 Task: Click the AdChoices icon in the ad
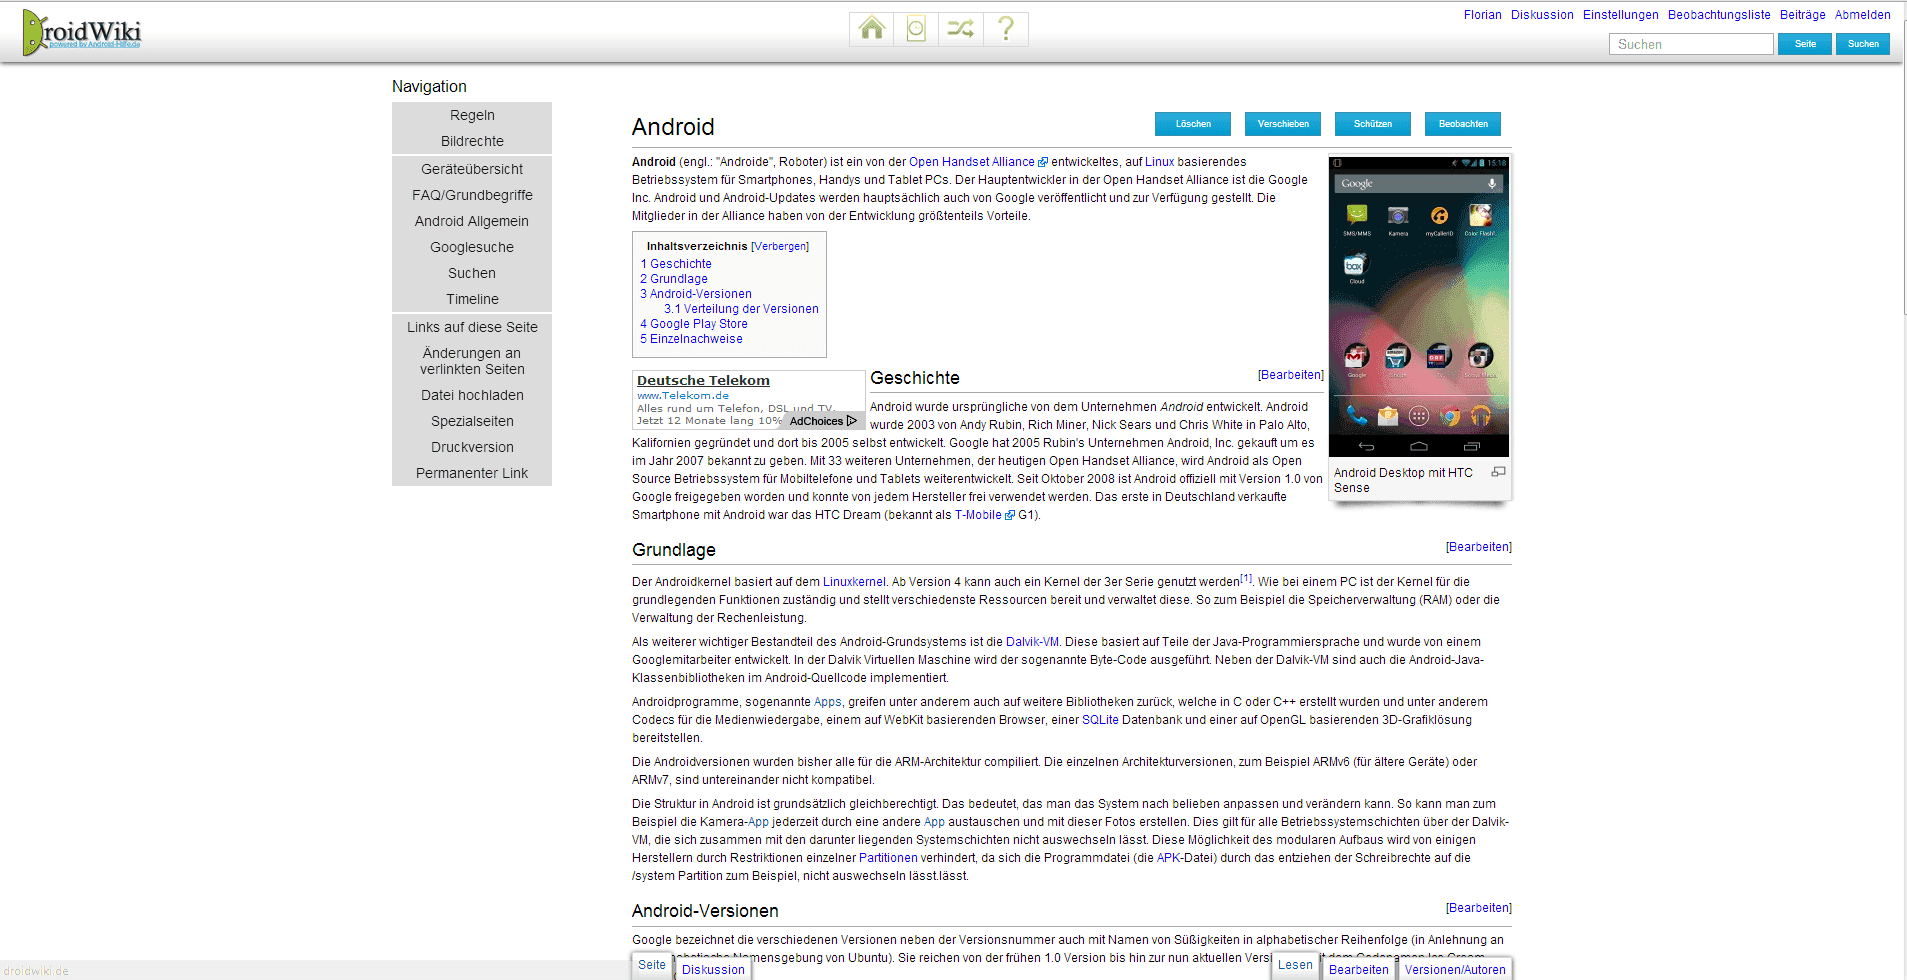(852, 421)
